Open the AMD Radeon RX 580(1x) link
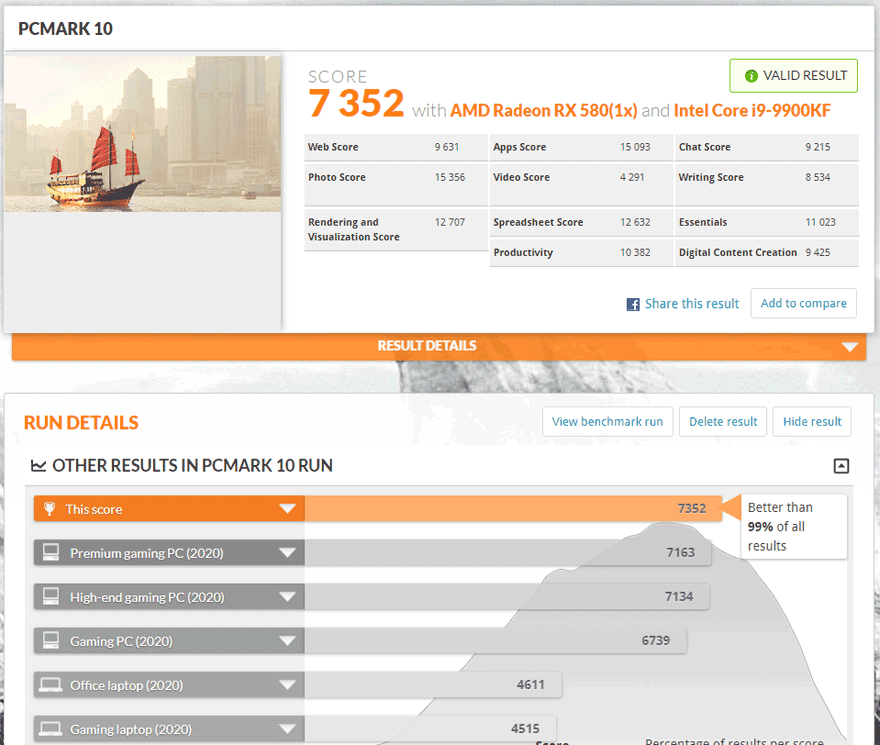Viewport: 880px width, 745px height. pyautogui.click(x=543, y=111)
